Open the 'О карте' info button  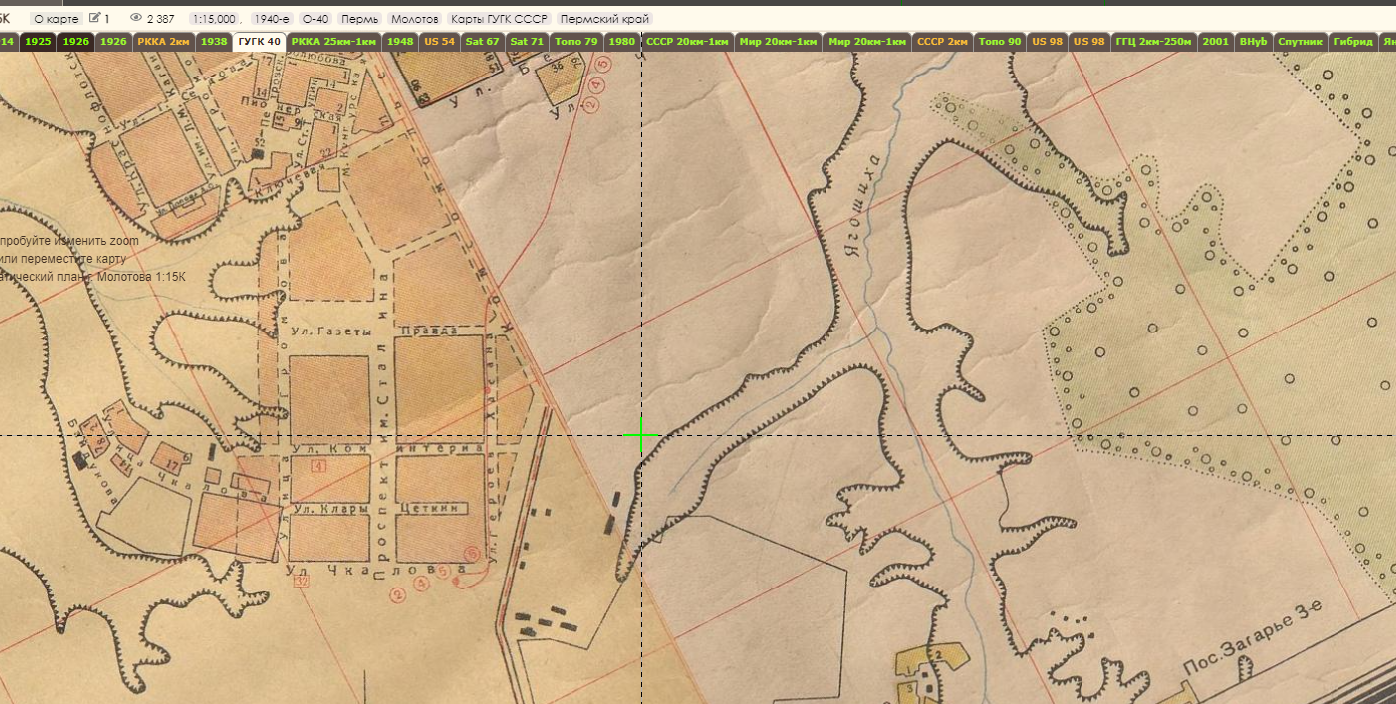pyautogui.click(x=56, y=19)
